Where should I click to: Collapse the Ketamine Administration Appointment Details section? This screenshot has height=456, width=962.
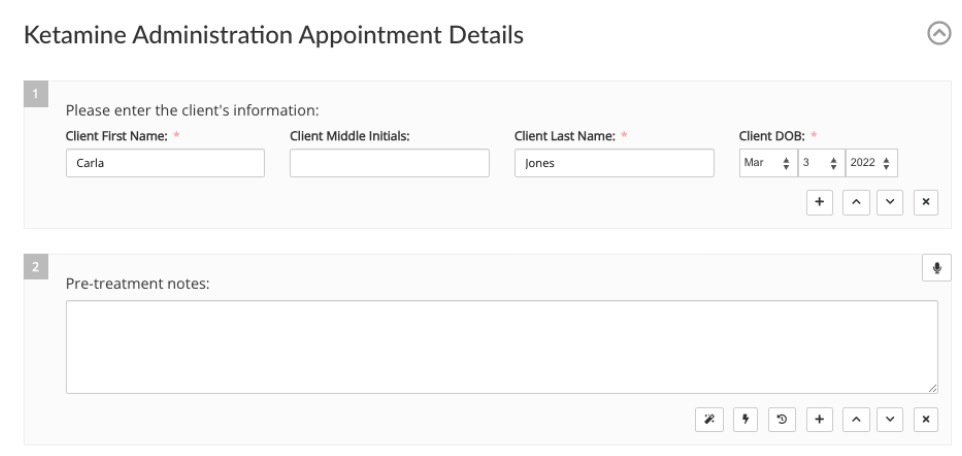pyautogui.click(x=939, y=34)
